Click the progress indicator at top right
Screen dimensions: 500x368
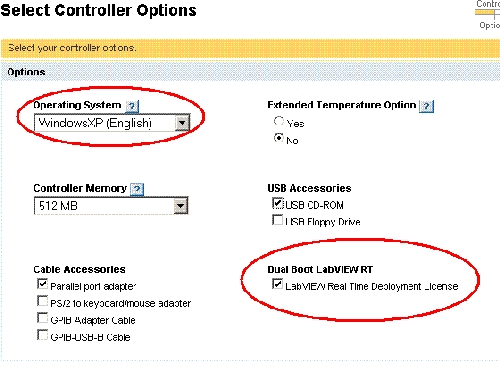point(487,14)
